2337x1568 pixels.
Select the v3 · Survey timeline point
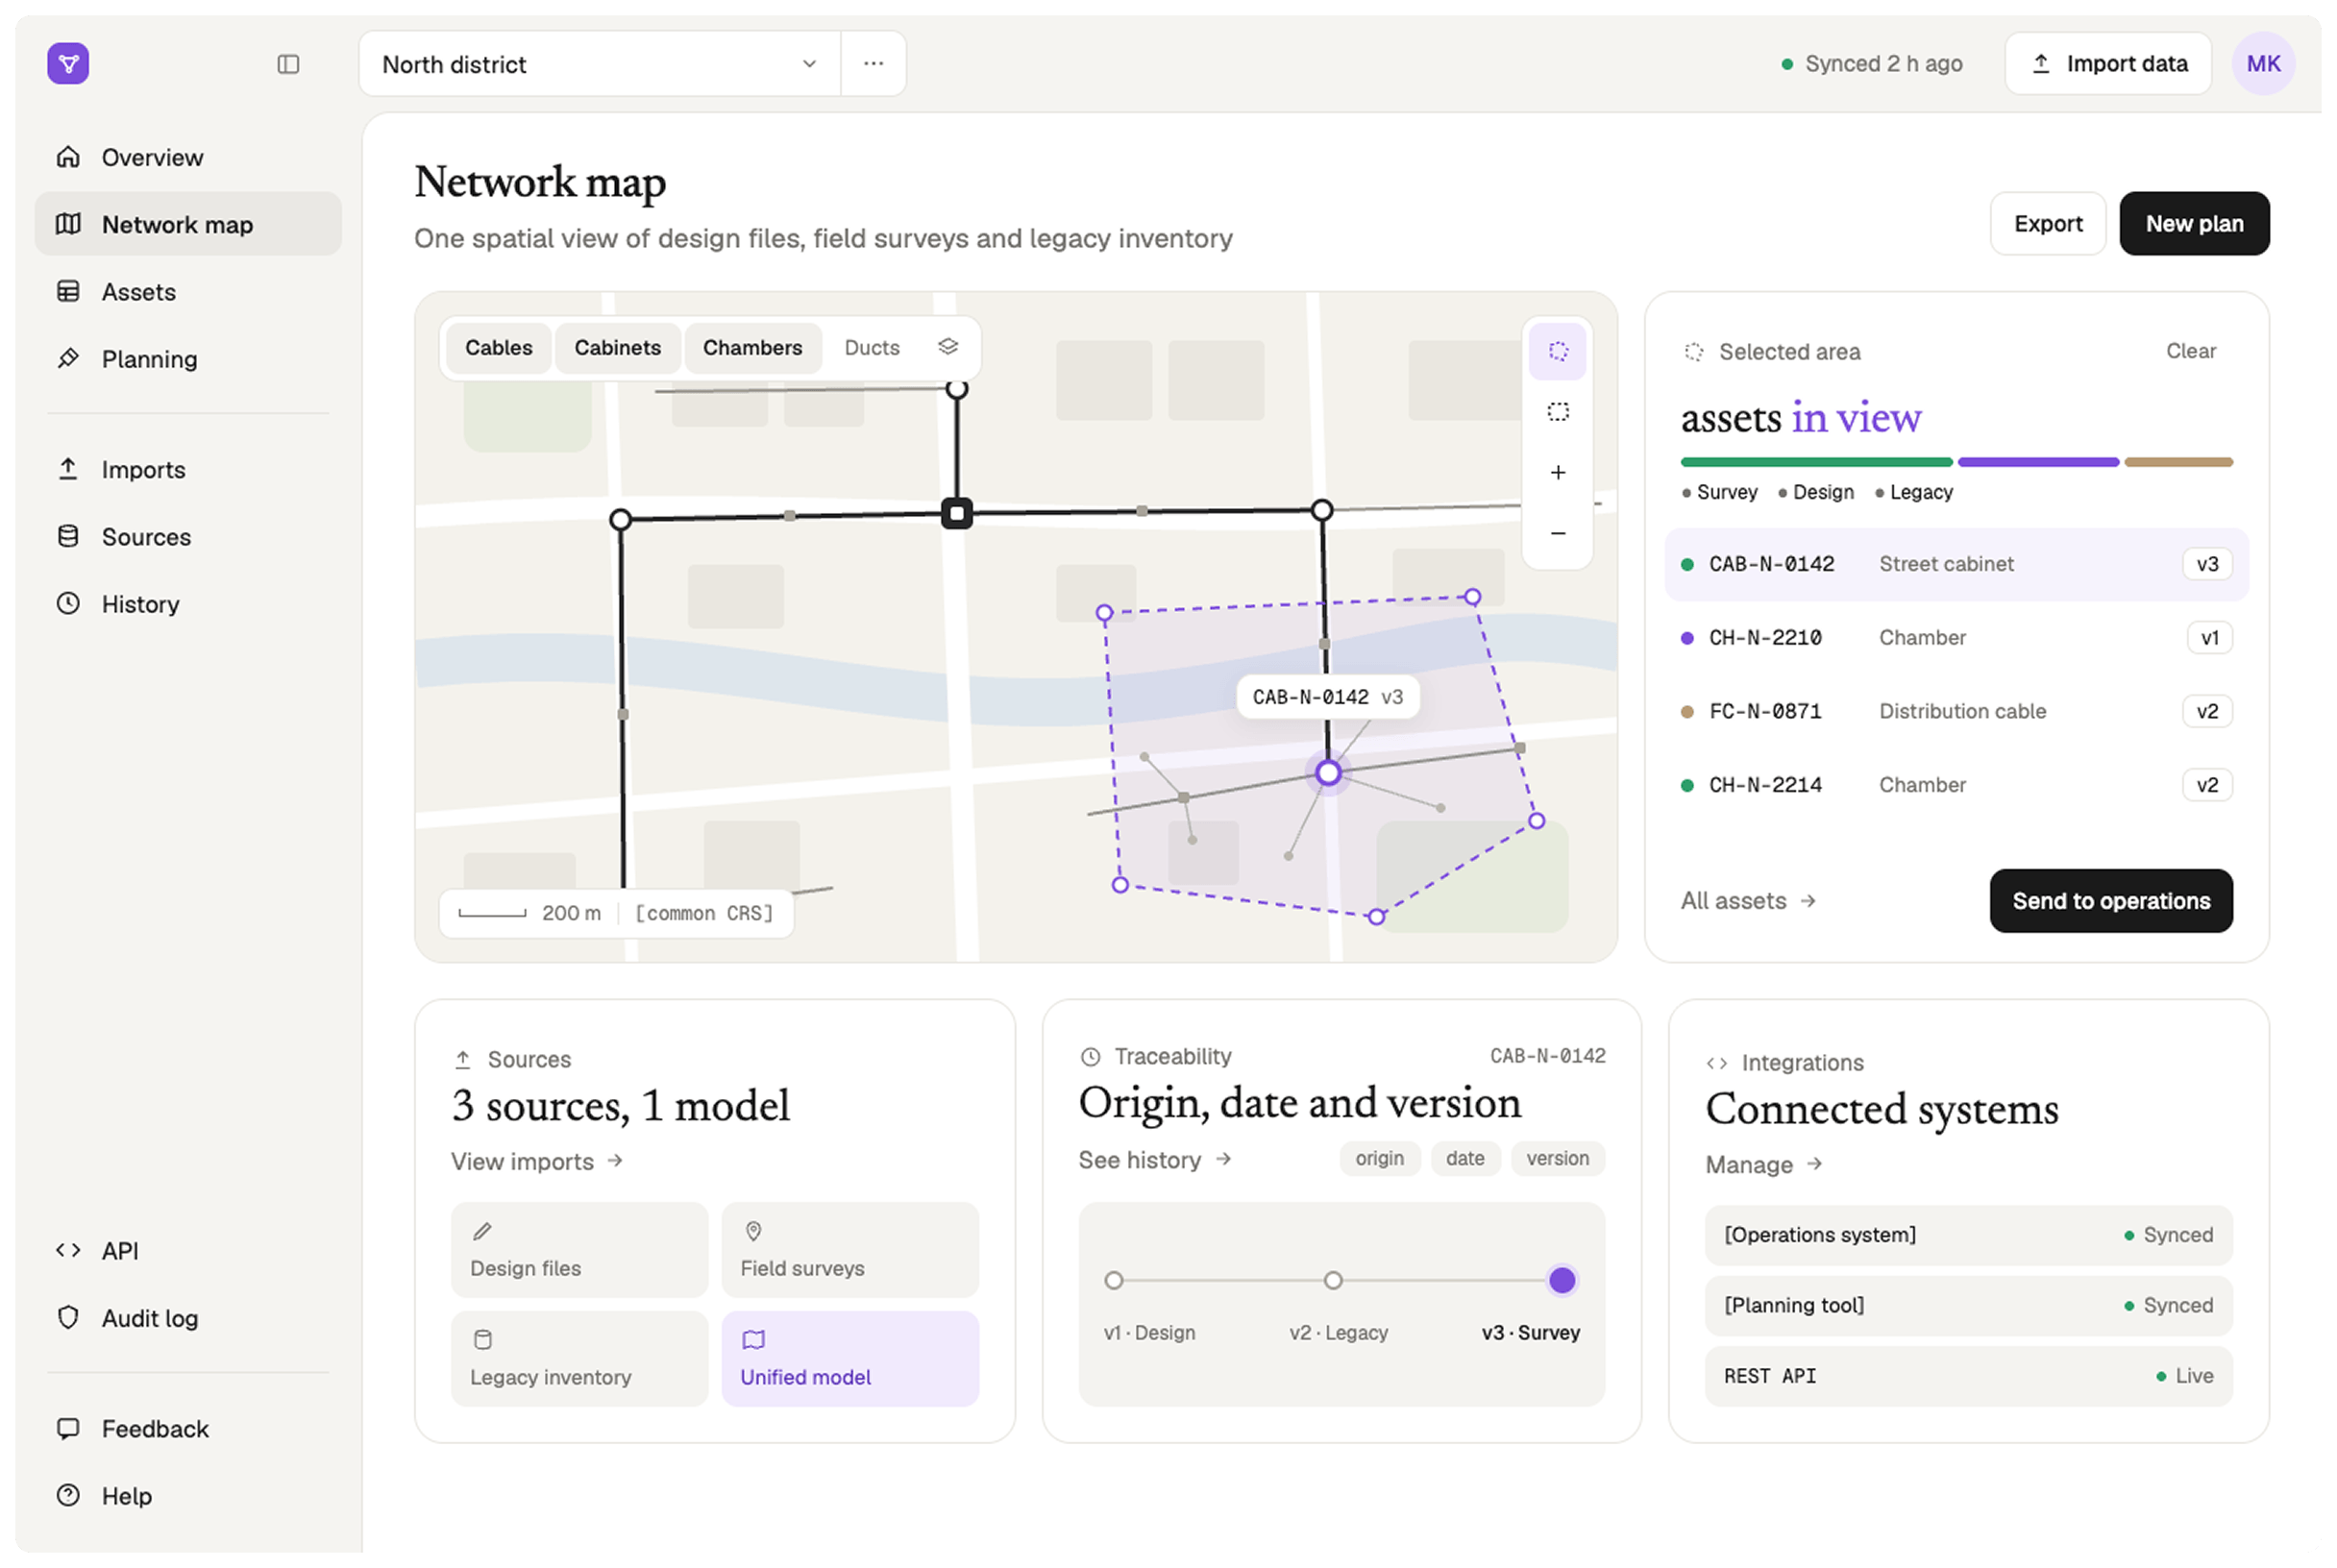pyautogui.click(x=1562, y=1281)
